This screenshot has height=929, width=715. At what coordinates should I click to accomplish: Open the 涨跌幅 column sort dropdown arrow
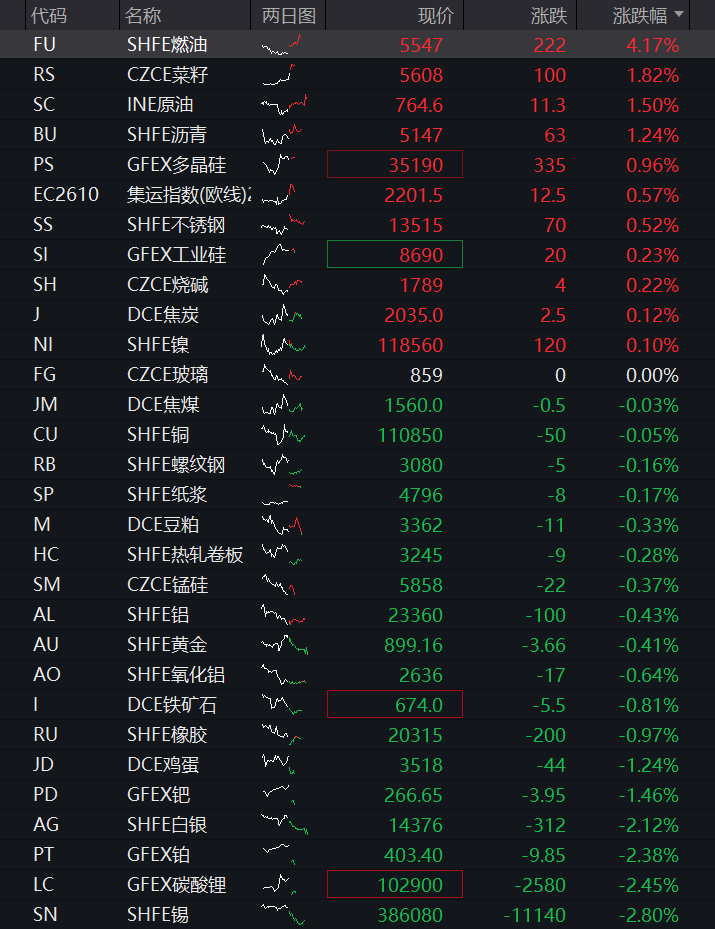(679, 14)
